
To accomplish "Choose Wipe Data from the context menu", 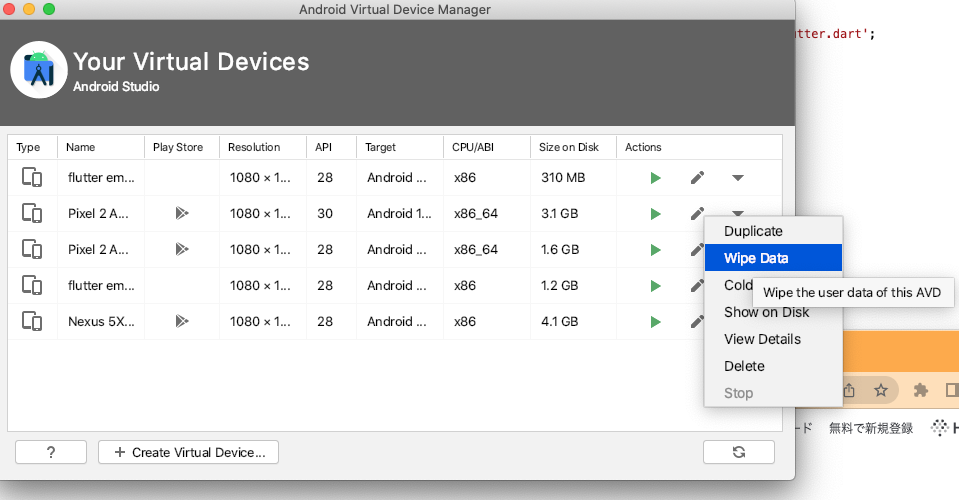I will [774, 258].
